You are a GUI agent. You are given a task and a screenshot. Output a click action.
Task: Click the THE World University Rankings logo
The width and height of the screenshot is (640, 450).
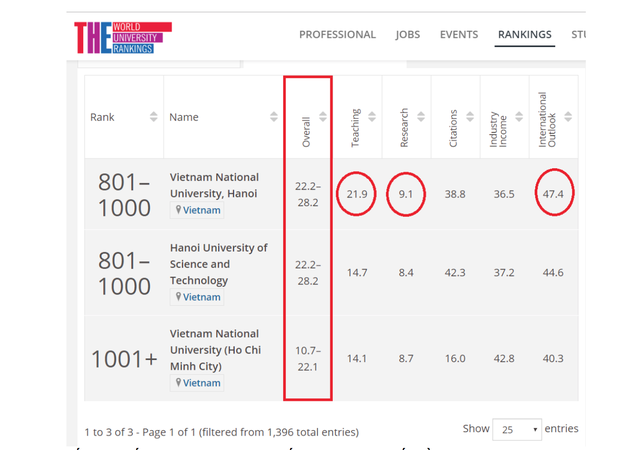121,37
